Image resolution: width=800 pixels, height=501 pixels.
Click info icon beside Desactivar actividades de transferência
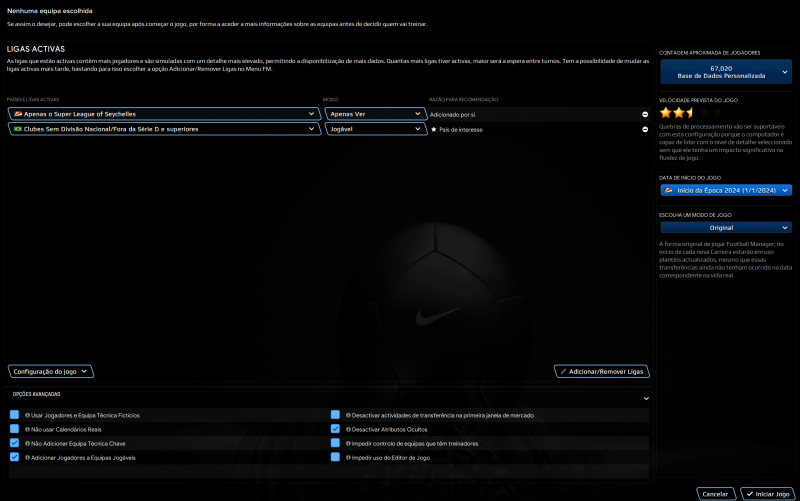point(348,415)
